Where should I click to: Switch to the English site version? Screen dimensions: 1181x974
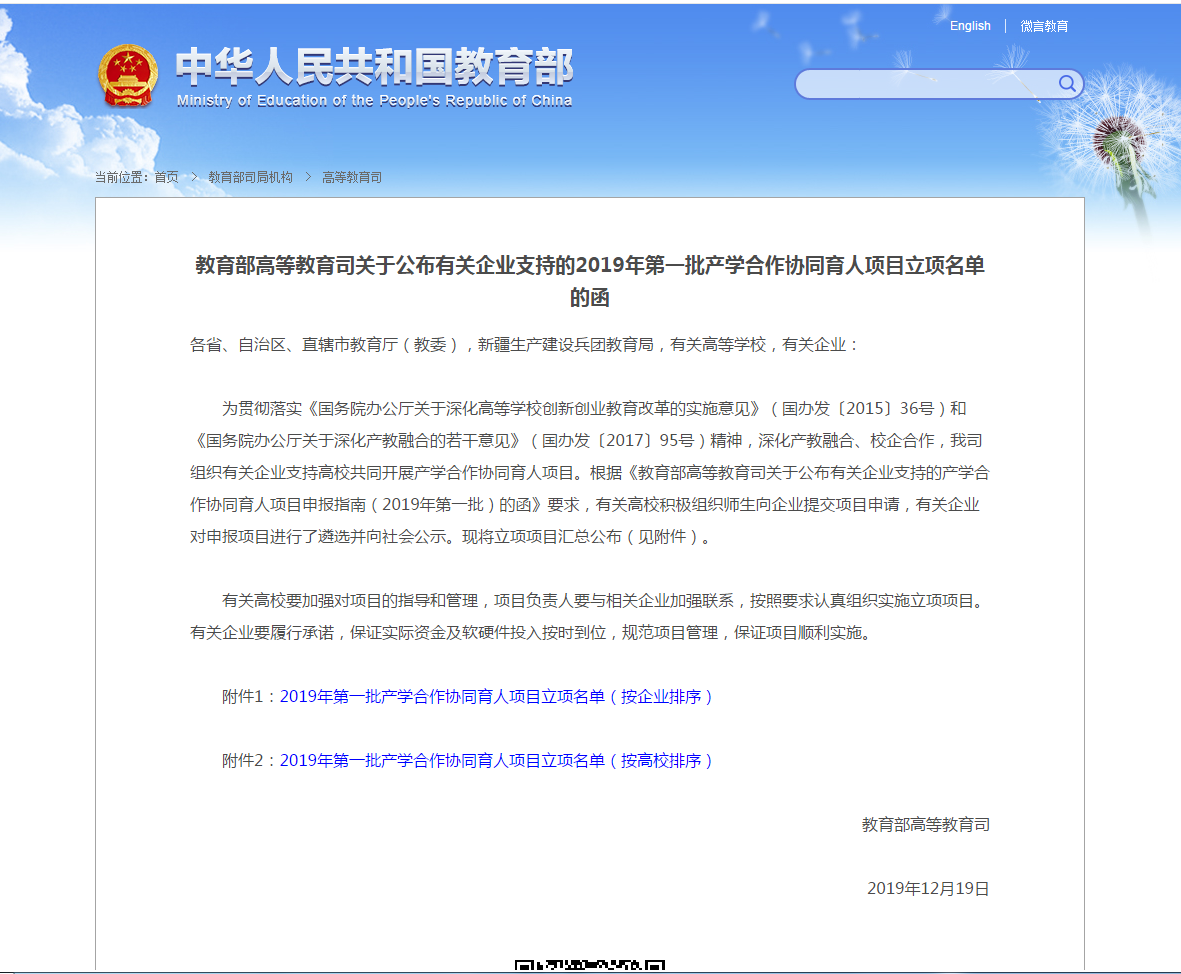(970, 26)
